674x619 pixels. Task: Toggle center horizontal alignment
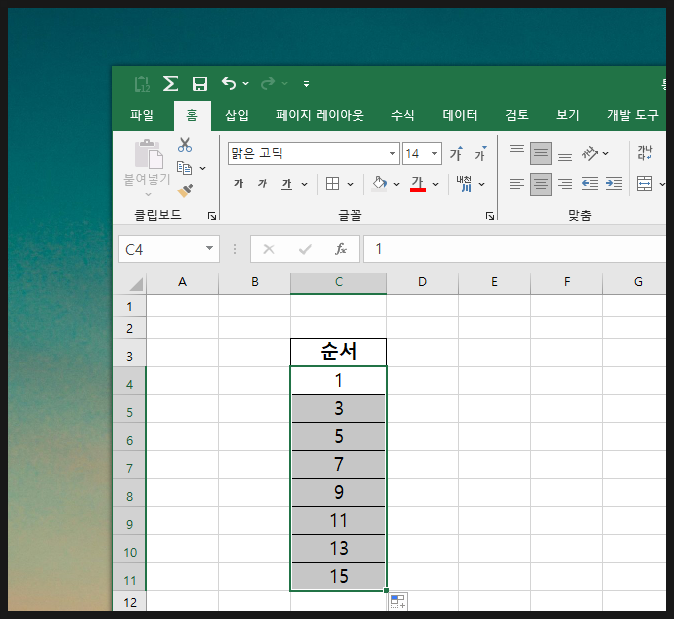[541, 184]
